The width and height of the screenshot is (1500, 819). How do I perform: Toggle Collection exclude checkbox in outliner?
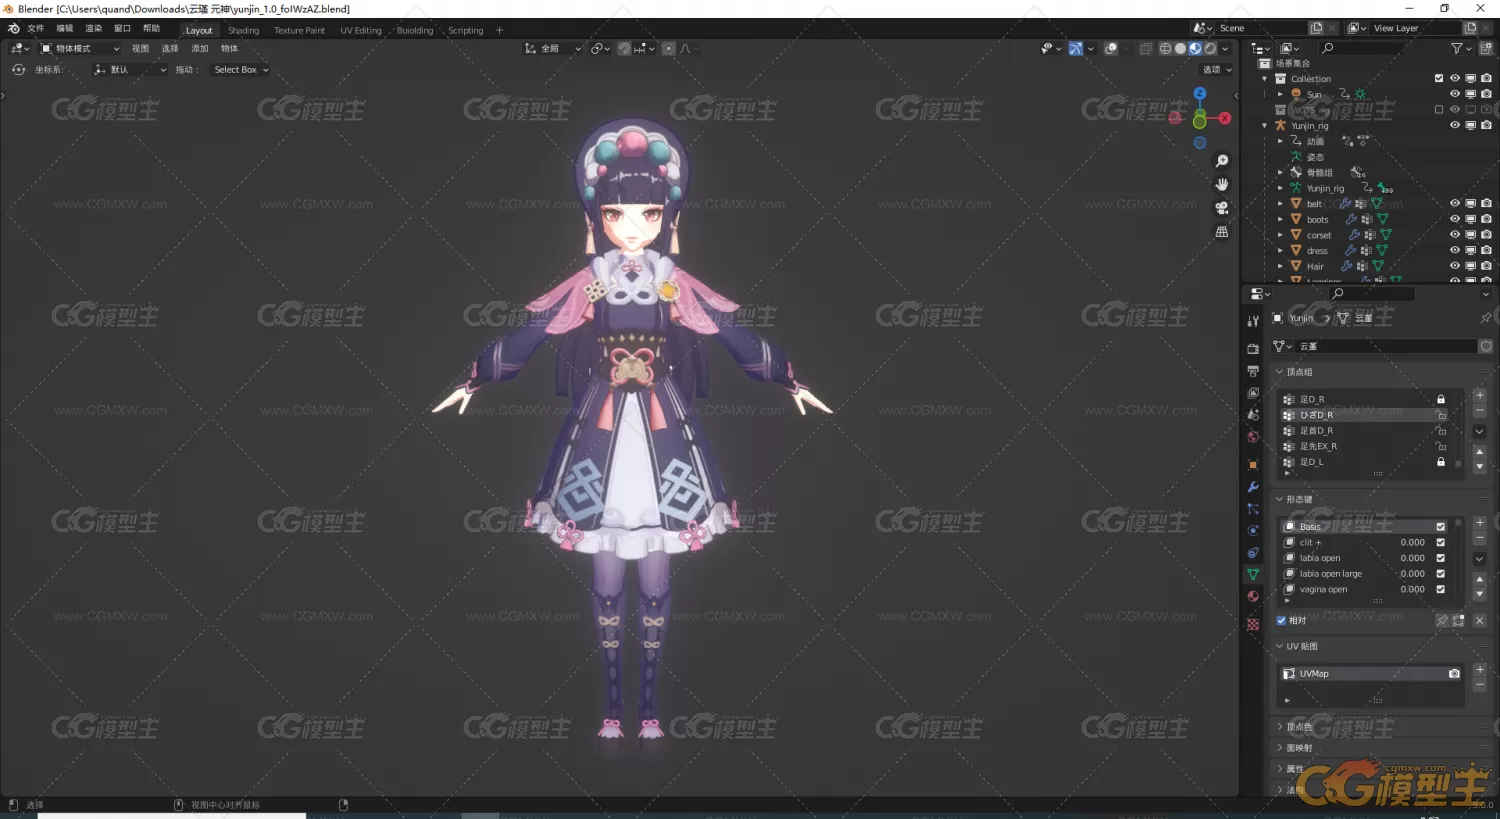coord(1439,78)
